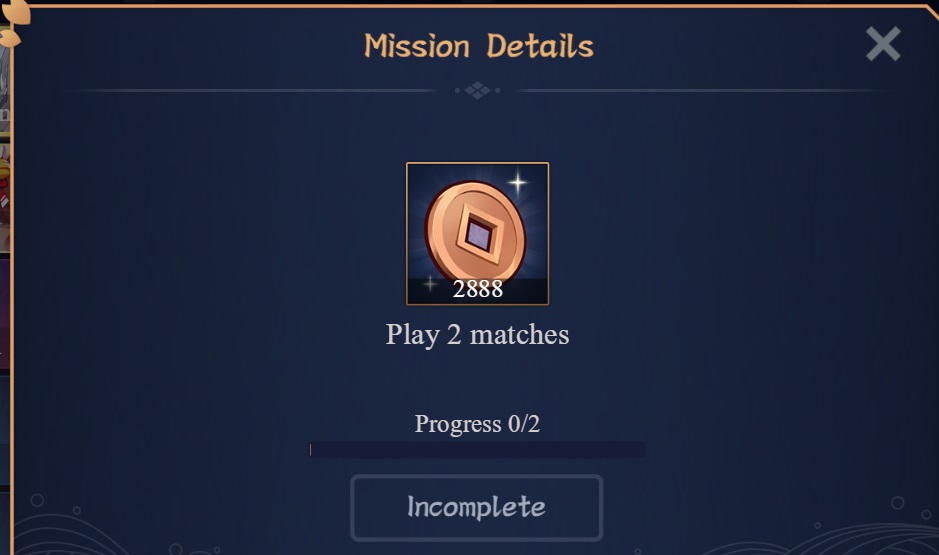Click the small sparkle beside 2888

(429, 283)
